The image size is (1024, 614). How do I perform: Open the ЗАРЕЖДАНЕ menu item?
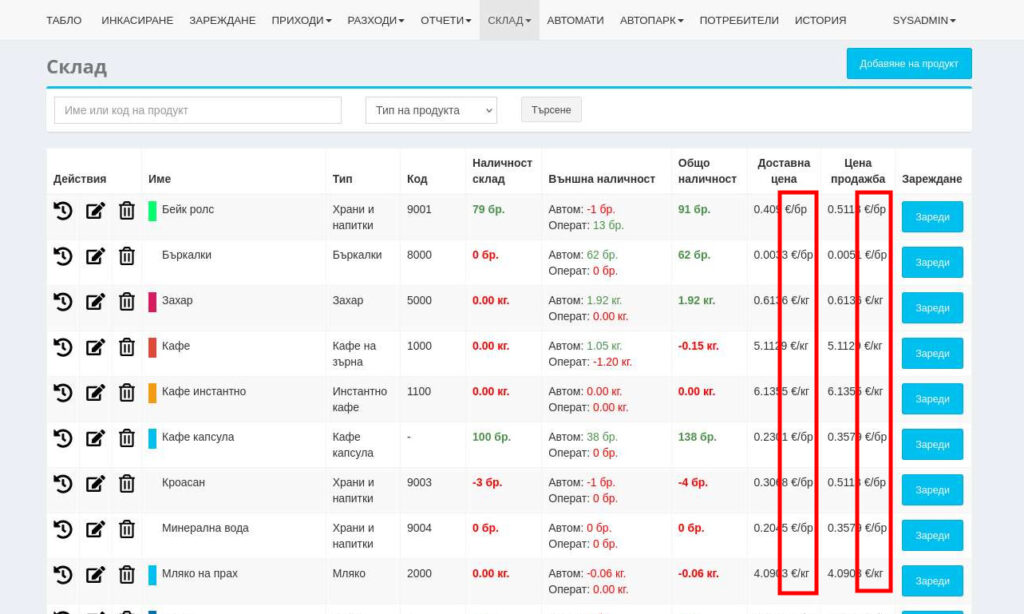[223, 20]
